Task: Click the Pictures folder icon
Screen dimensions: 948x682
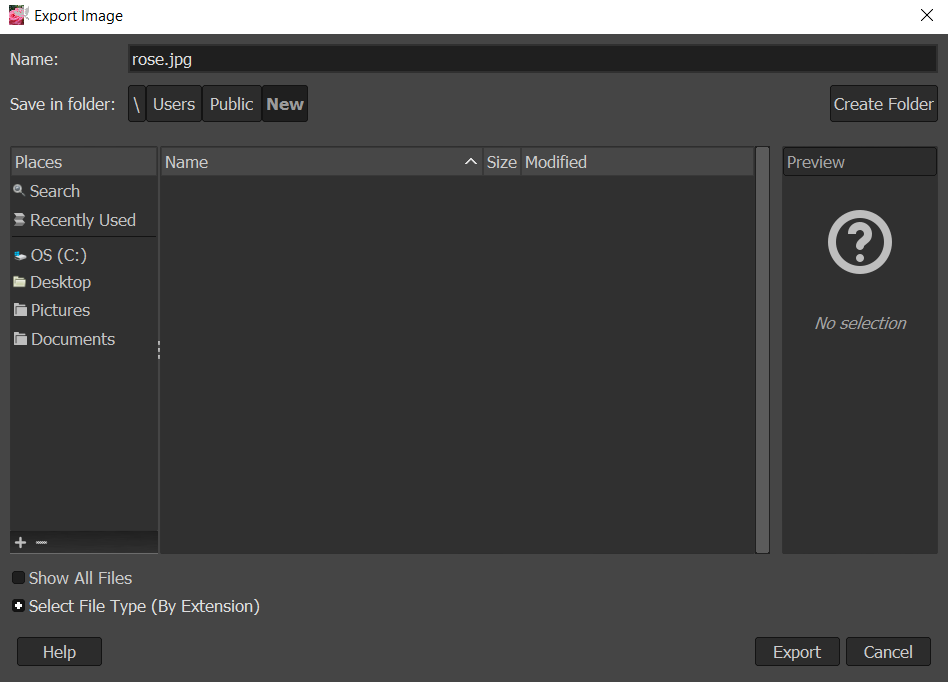Action: tap(20, 310)
